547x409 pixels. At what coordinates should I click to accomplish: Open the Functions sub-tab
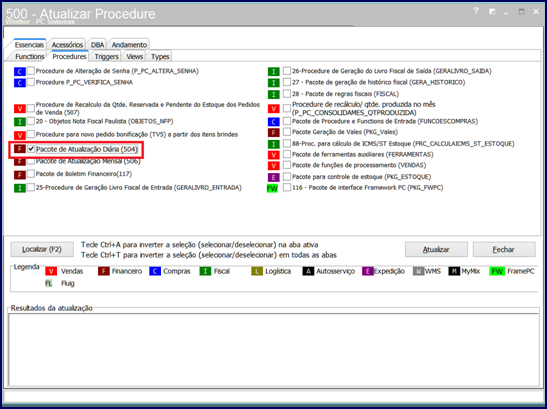pyautogui.click(x=30, y=57)
